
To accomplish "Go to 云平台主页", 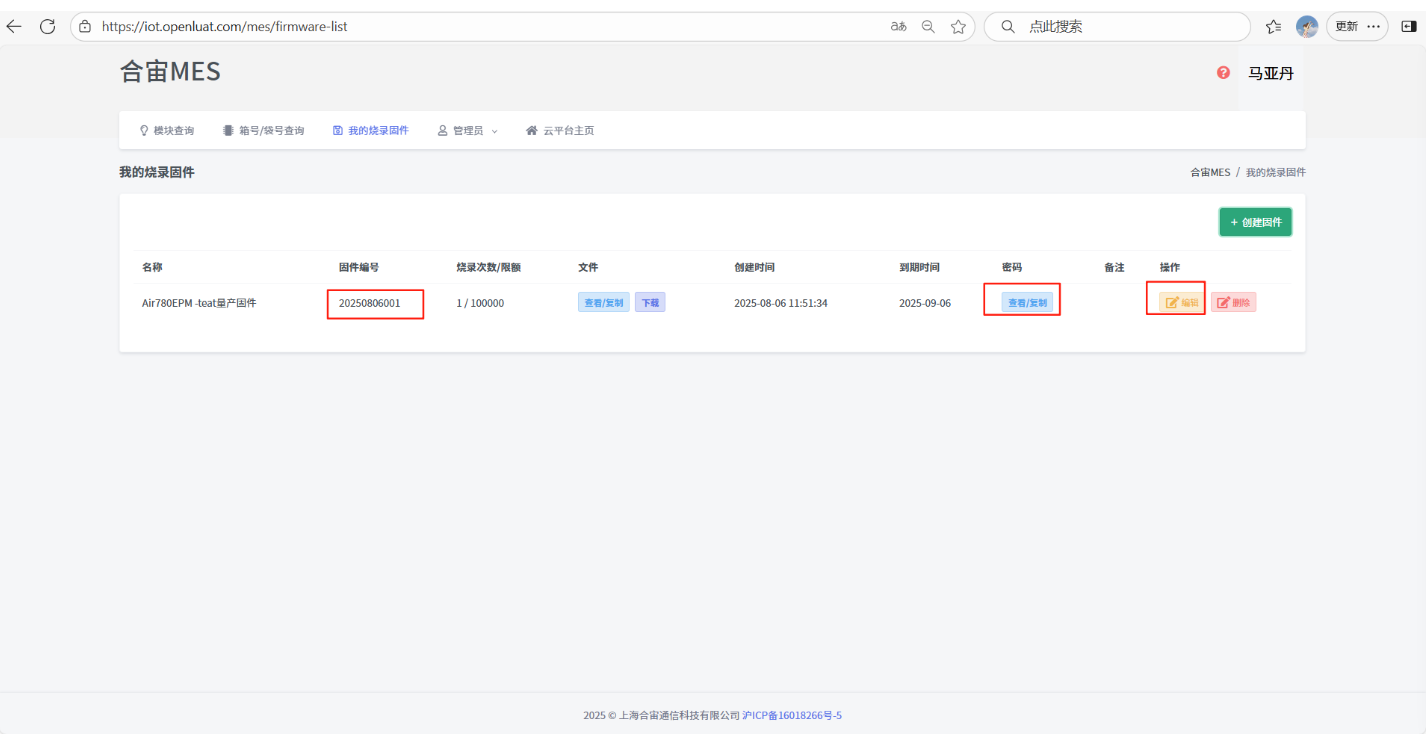I will pos(560,131).
